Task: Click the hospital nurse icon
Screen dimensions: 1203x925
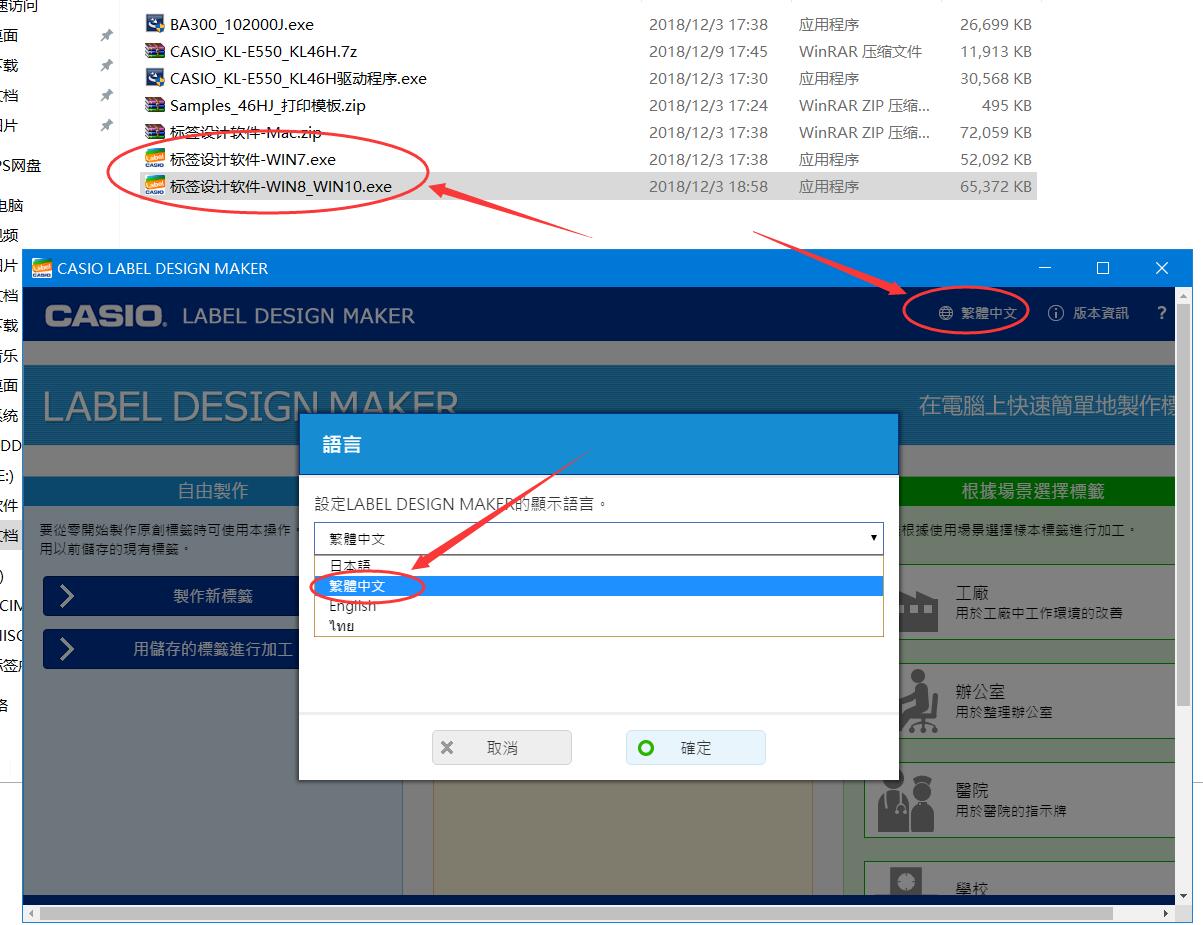Action: (908, 803)
